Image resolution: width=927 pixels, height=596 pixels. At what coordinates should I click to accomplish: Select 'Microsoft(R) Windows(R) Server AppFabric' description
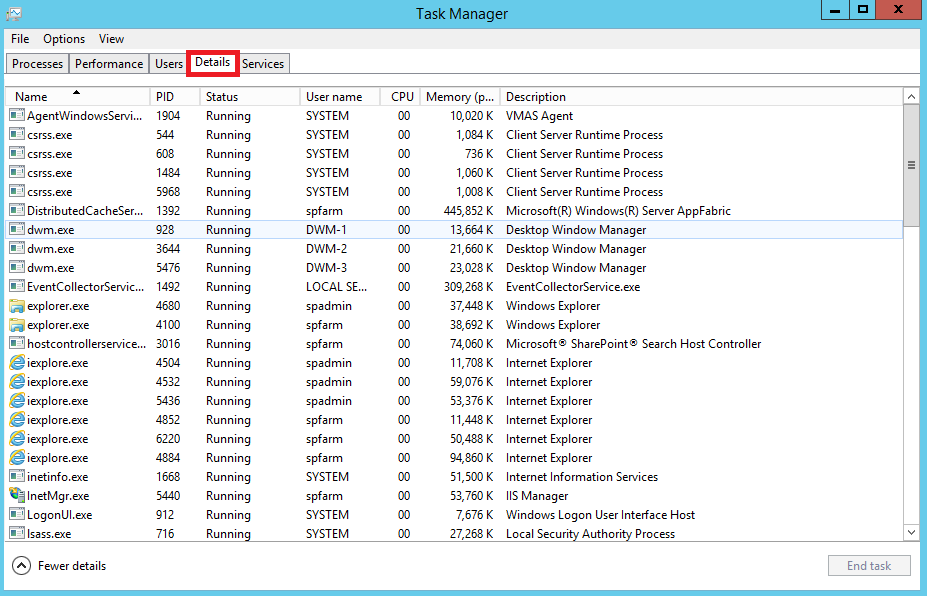618,210
